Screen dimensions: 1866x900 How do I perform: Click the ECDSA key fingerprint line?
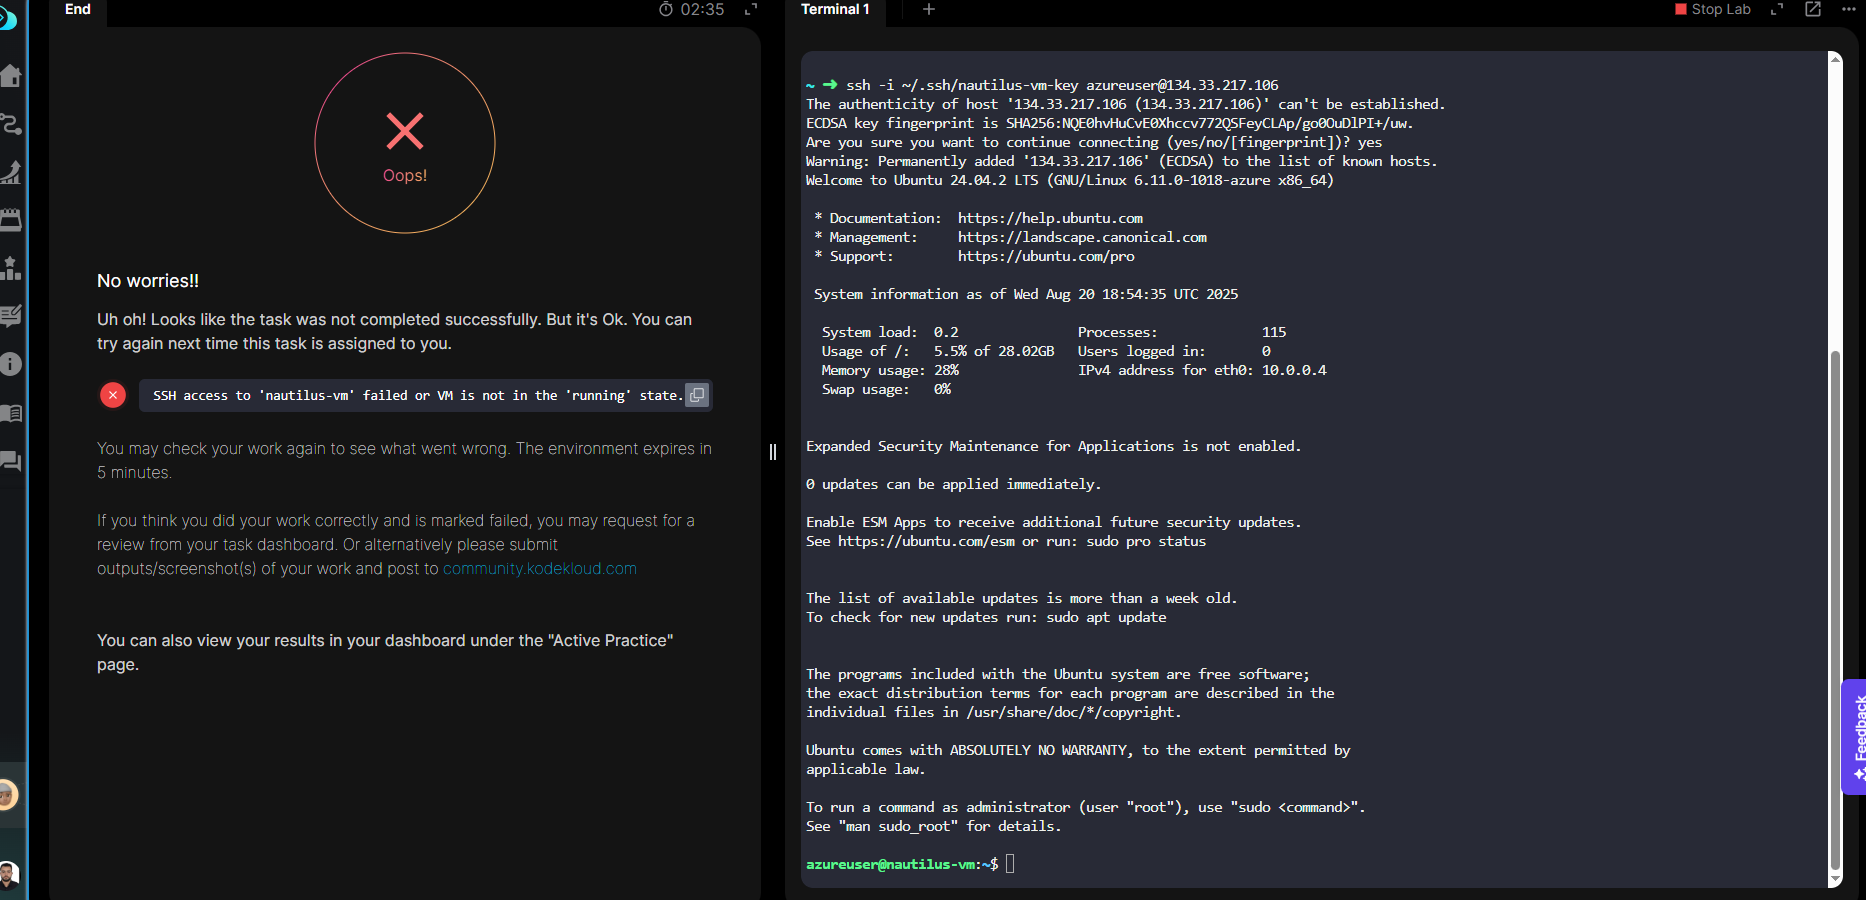click(x=1110, y=123)
